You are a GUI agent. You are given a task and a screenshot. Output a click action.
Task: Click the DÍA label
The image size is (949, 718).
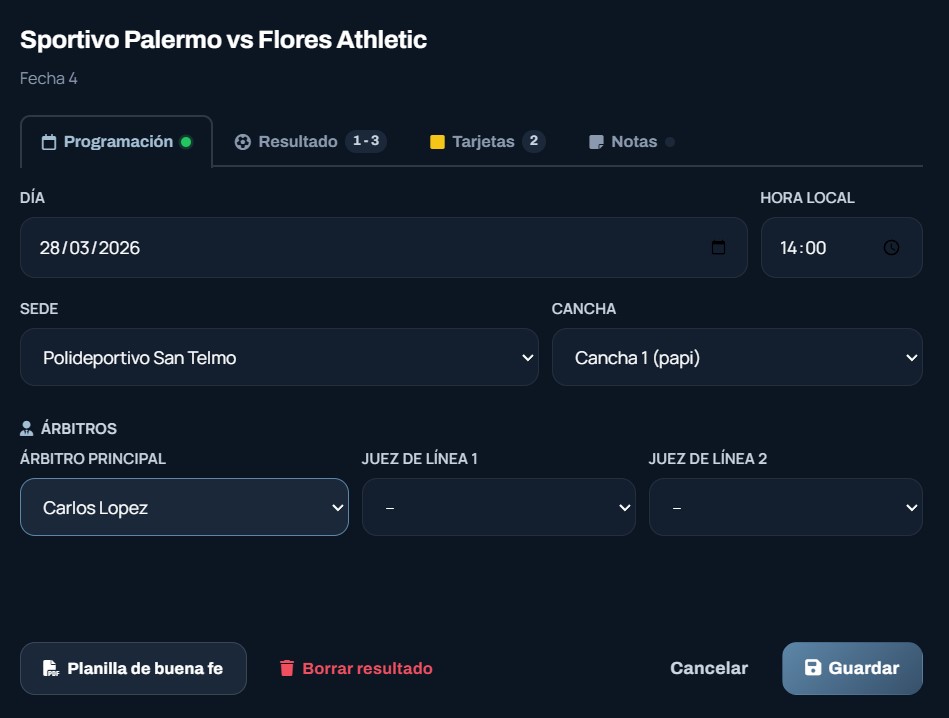32,198
